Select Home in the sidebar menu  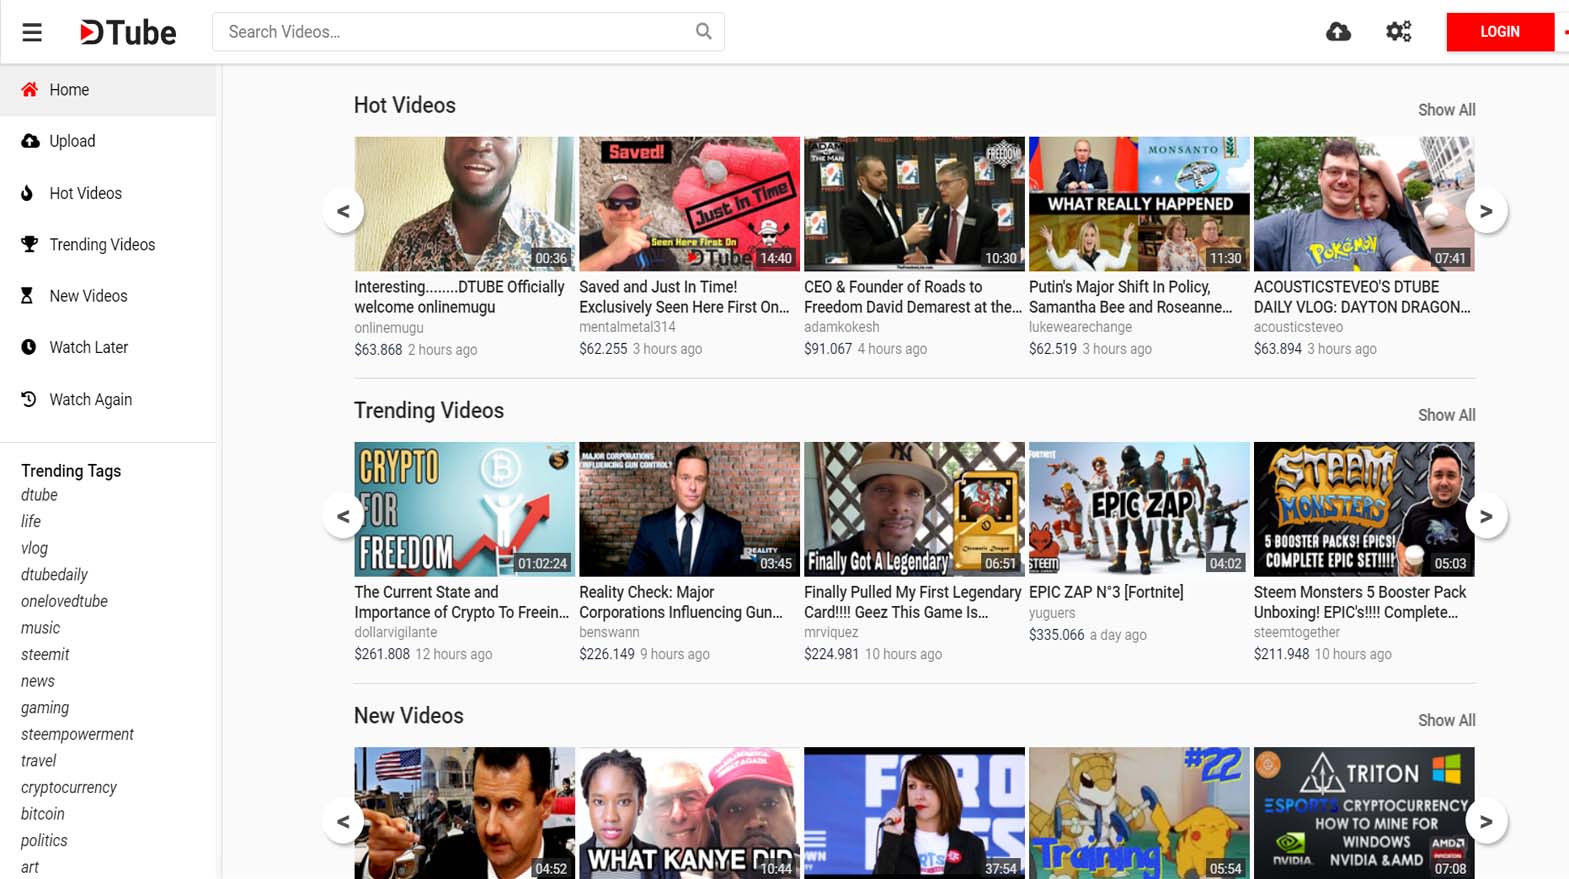[x=108, y=89]
